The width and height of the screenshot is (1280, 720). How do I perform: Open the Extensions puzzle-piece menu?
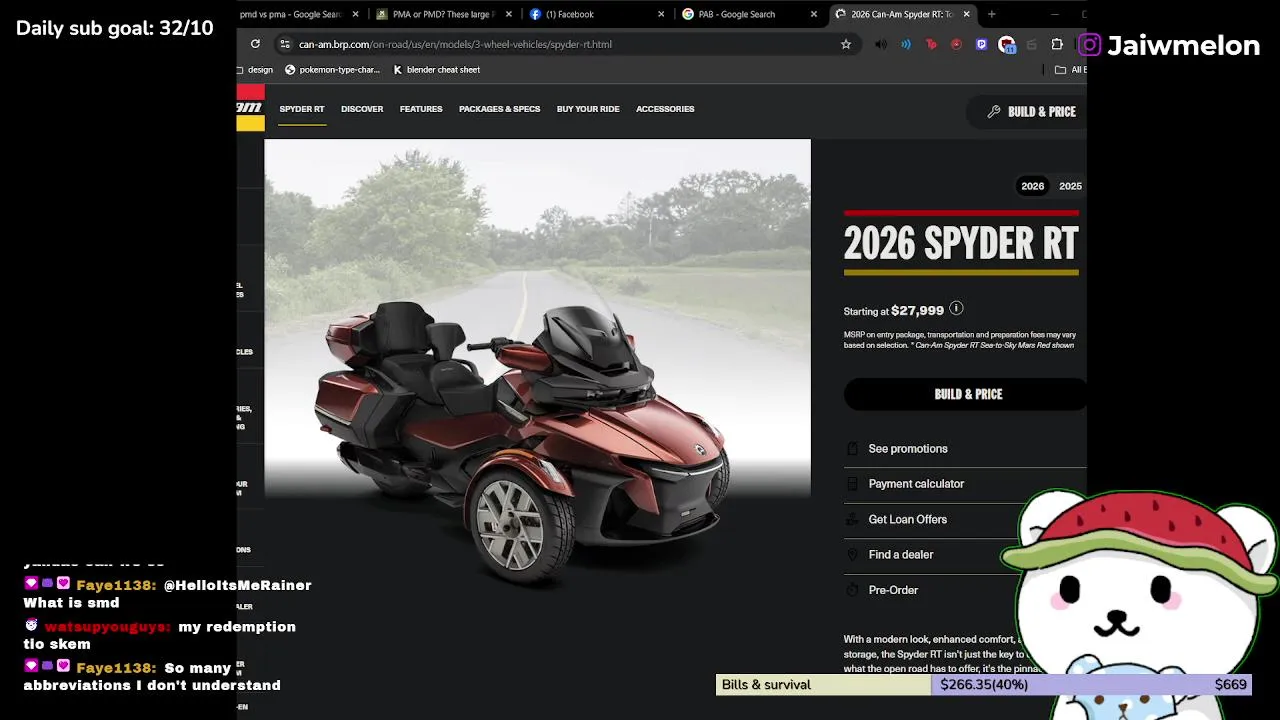(x=1057, y=44)
